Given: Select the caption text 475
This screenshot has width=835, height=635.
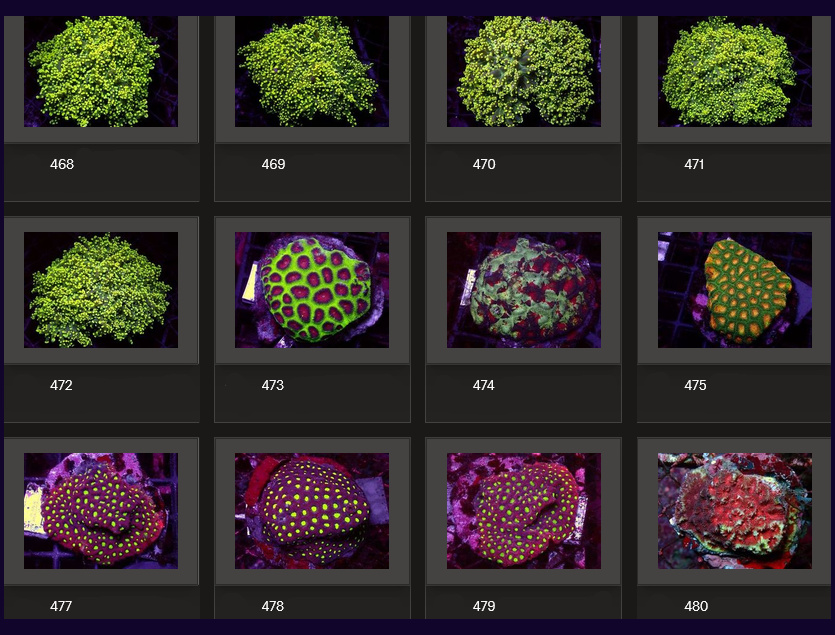Looking at the screenshot, I should point(695,385).
